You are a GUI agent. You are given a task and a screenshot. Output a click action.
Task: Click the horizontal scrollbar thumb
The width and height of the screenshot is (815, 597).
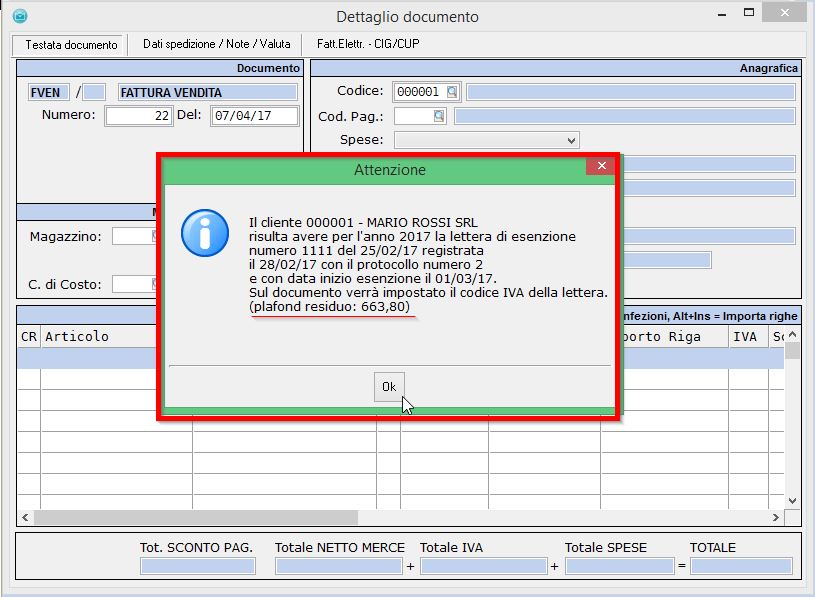tap(196, 518)
